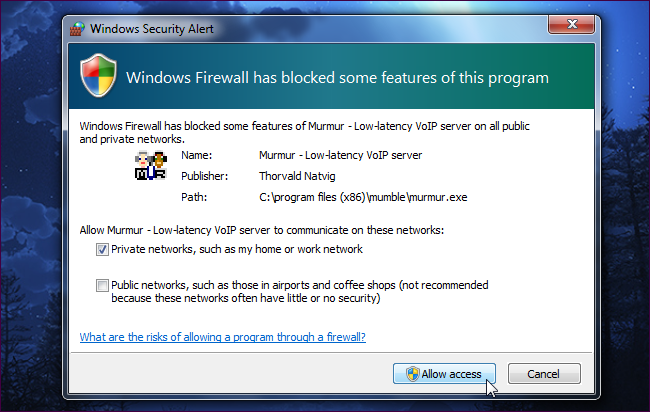650x412 pixels.
Task: Uncheck the Private networks checkbox
Action: [x=102, y=249]
